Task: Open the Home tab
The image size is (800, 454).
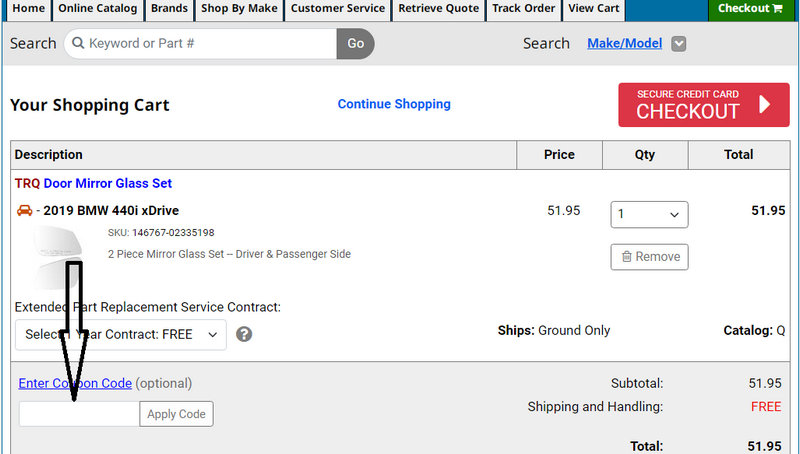Action: pos(28,9)
